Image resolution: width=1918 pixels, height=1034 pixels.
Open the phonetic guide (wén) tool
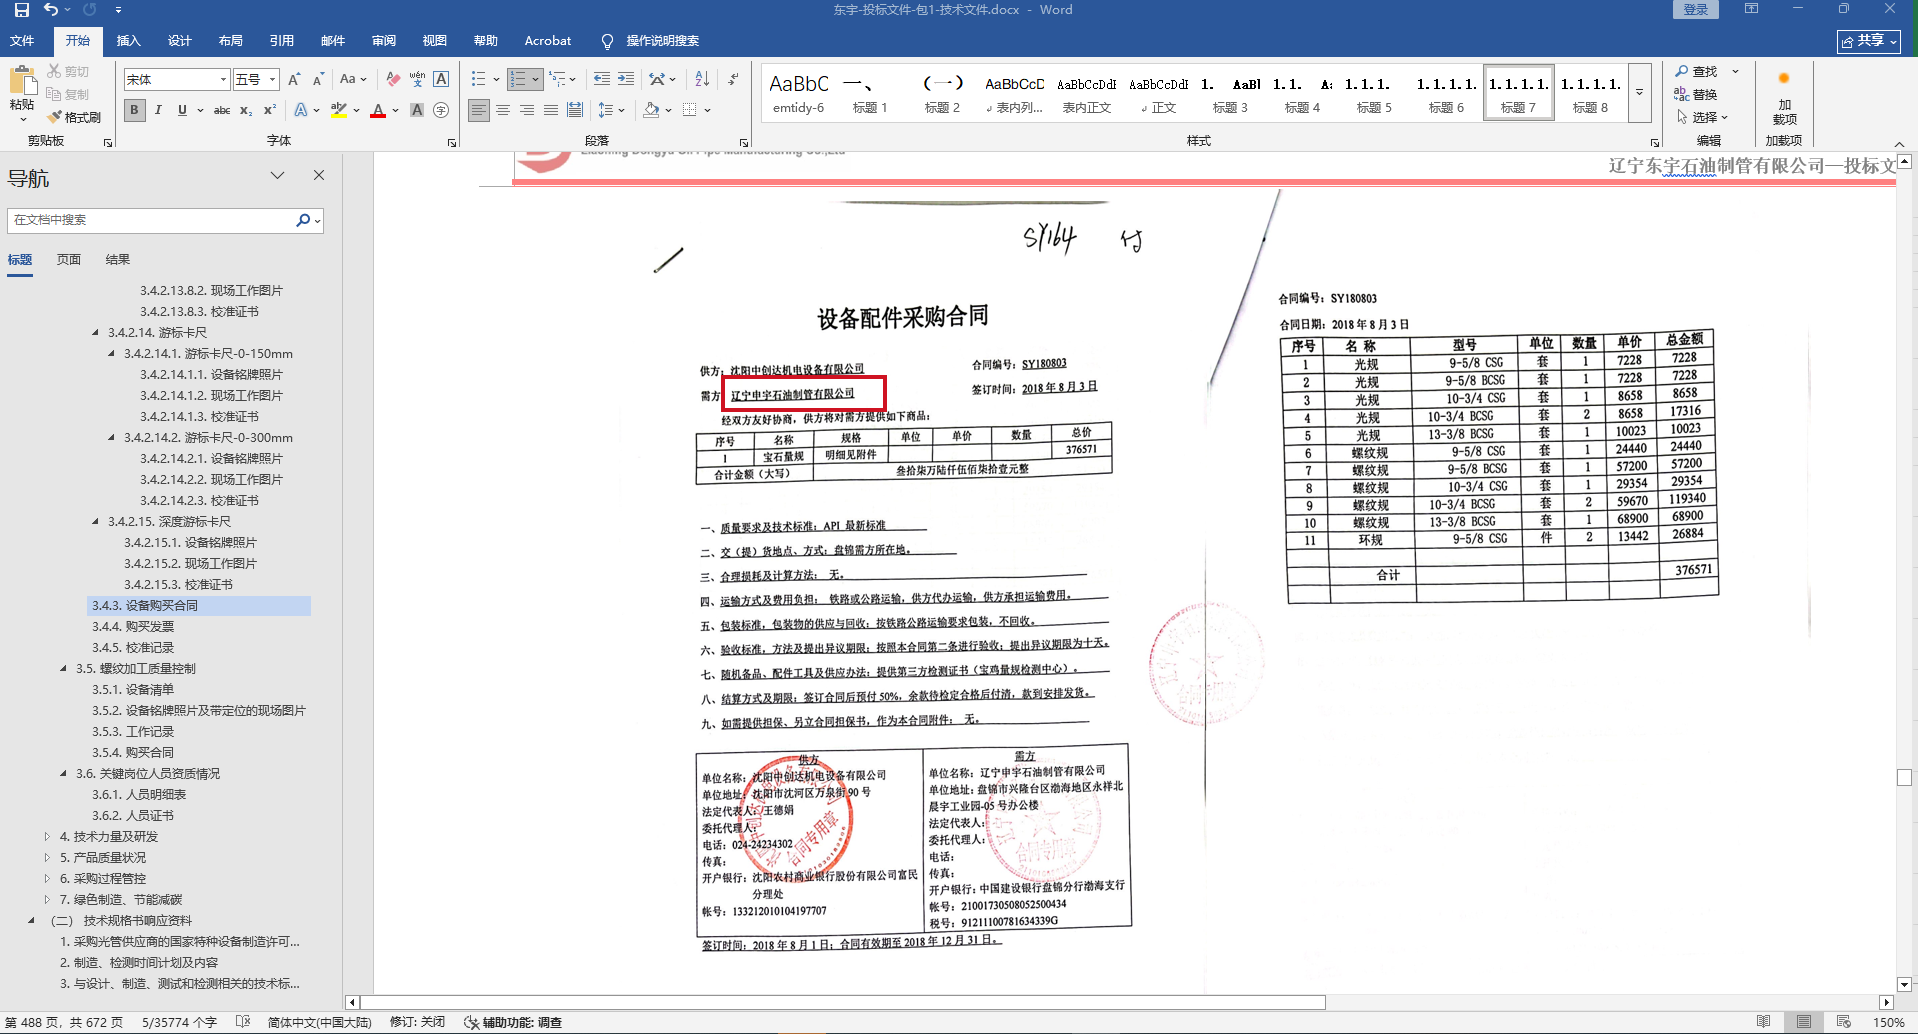point(417,79)
